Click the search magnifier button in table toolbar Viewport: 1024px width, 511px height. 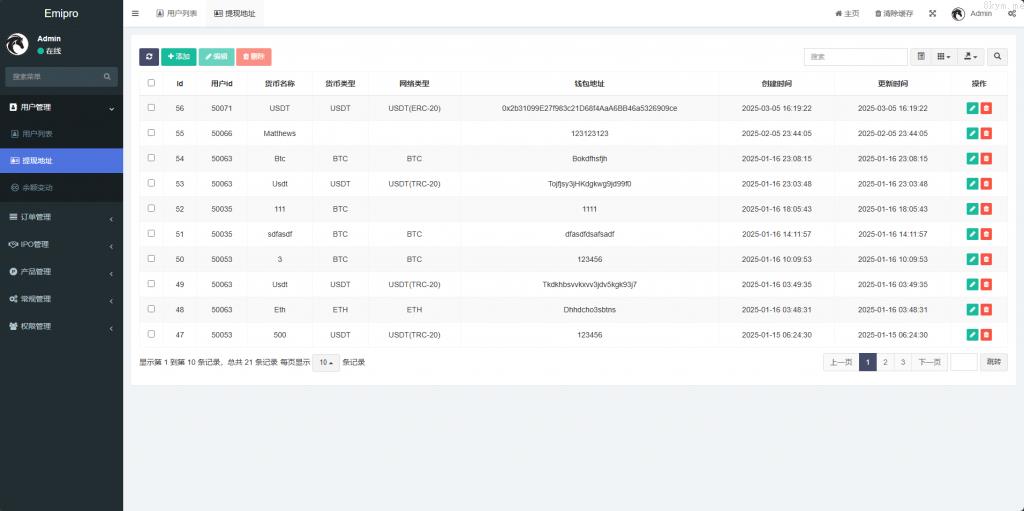(x=997, y=57)
